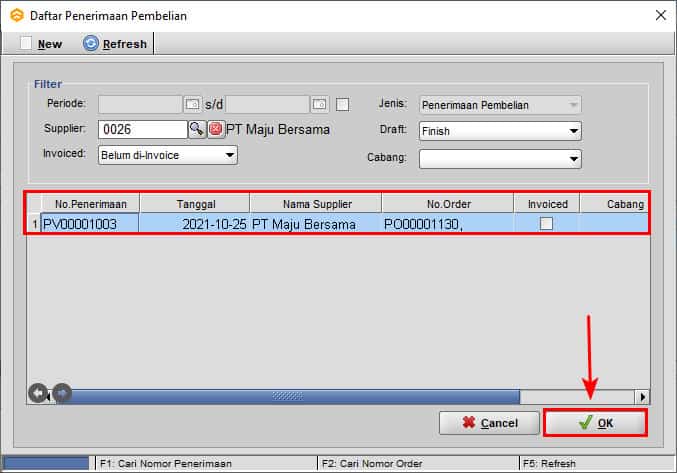Click the app logo in title bar
The image size is (677, 473).
click(x=16, y=15)
